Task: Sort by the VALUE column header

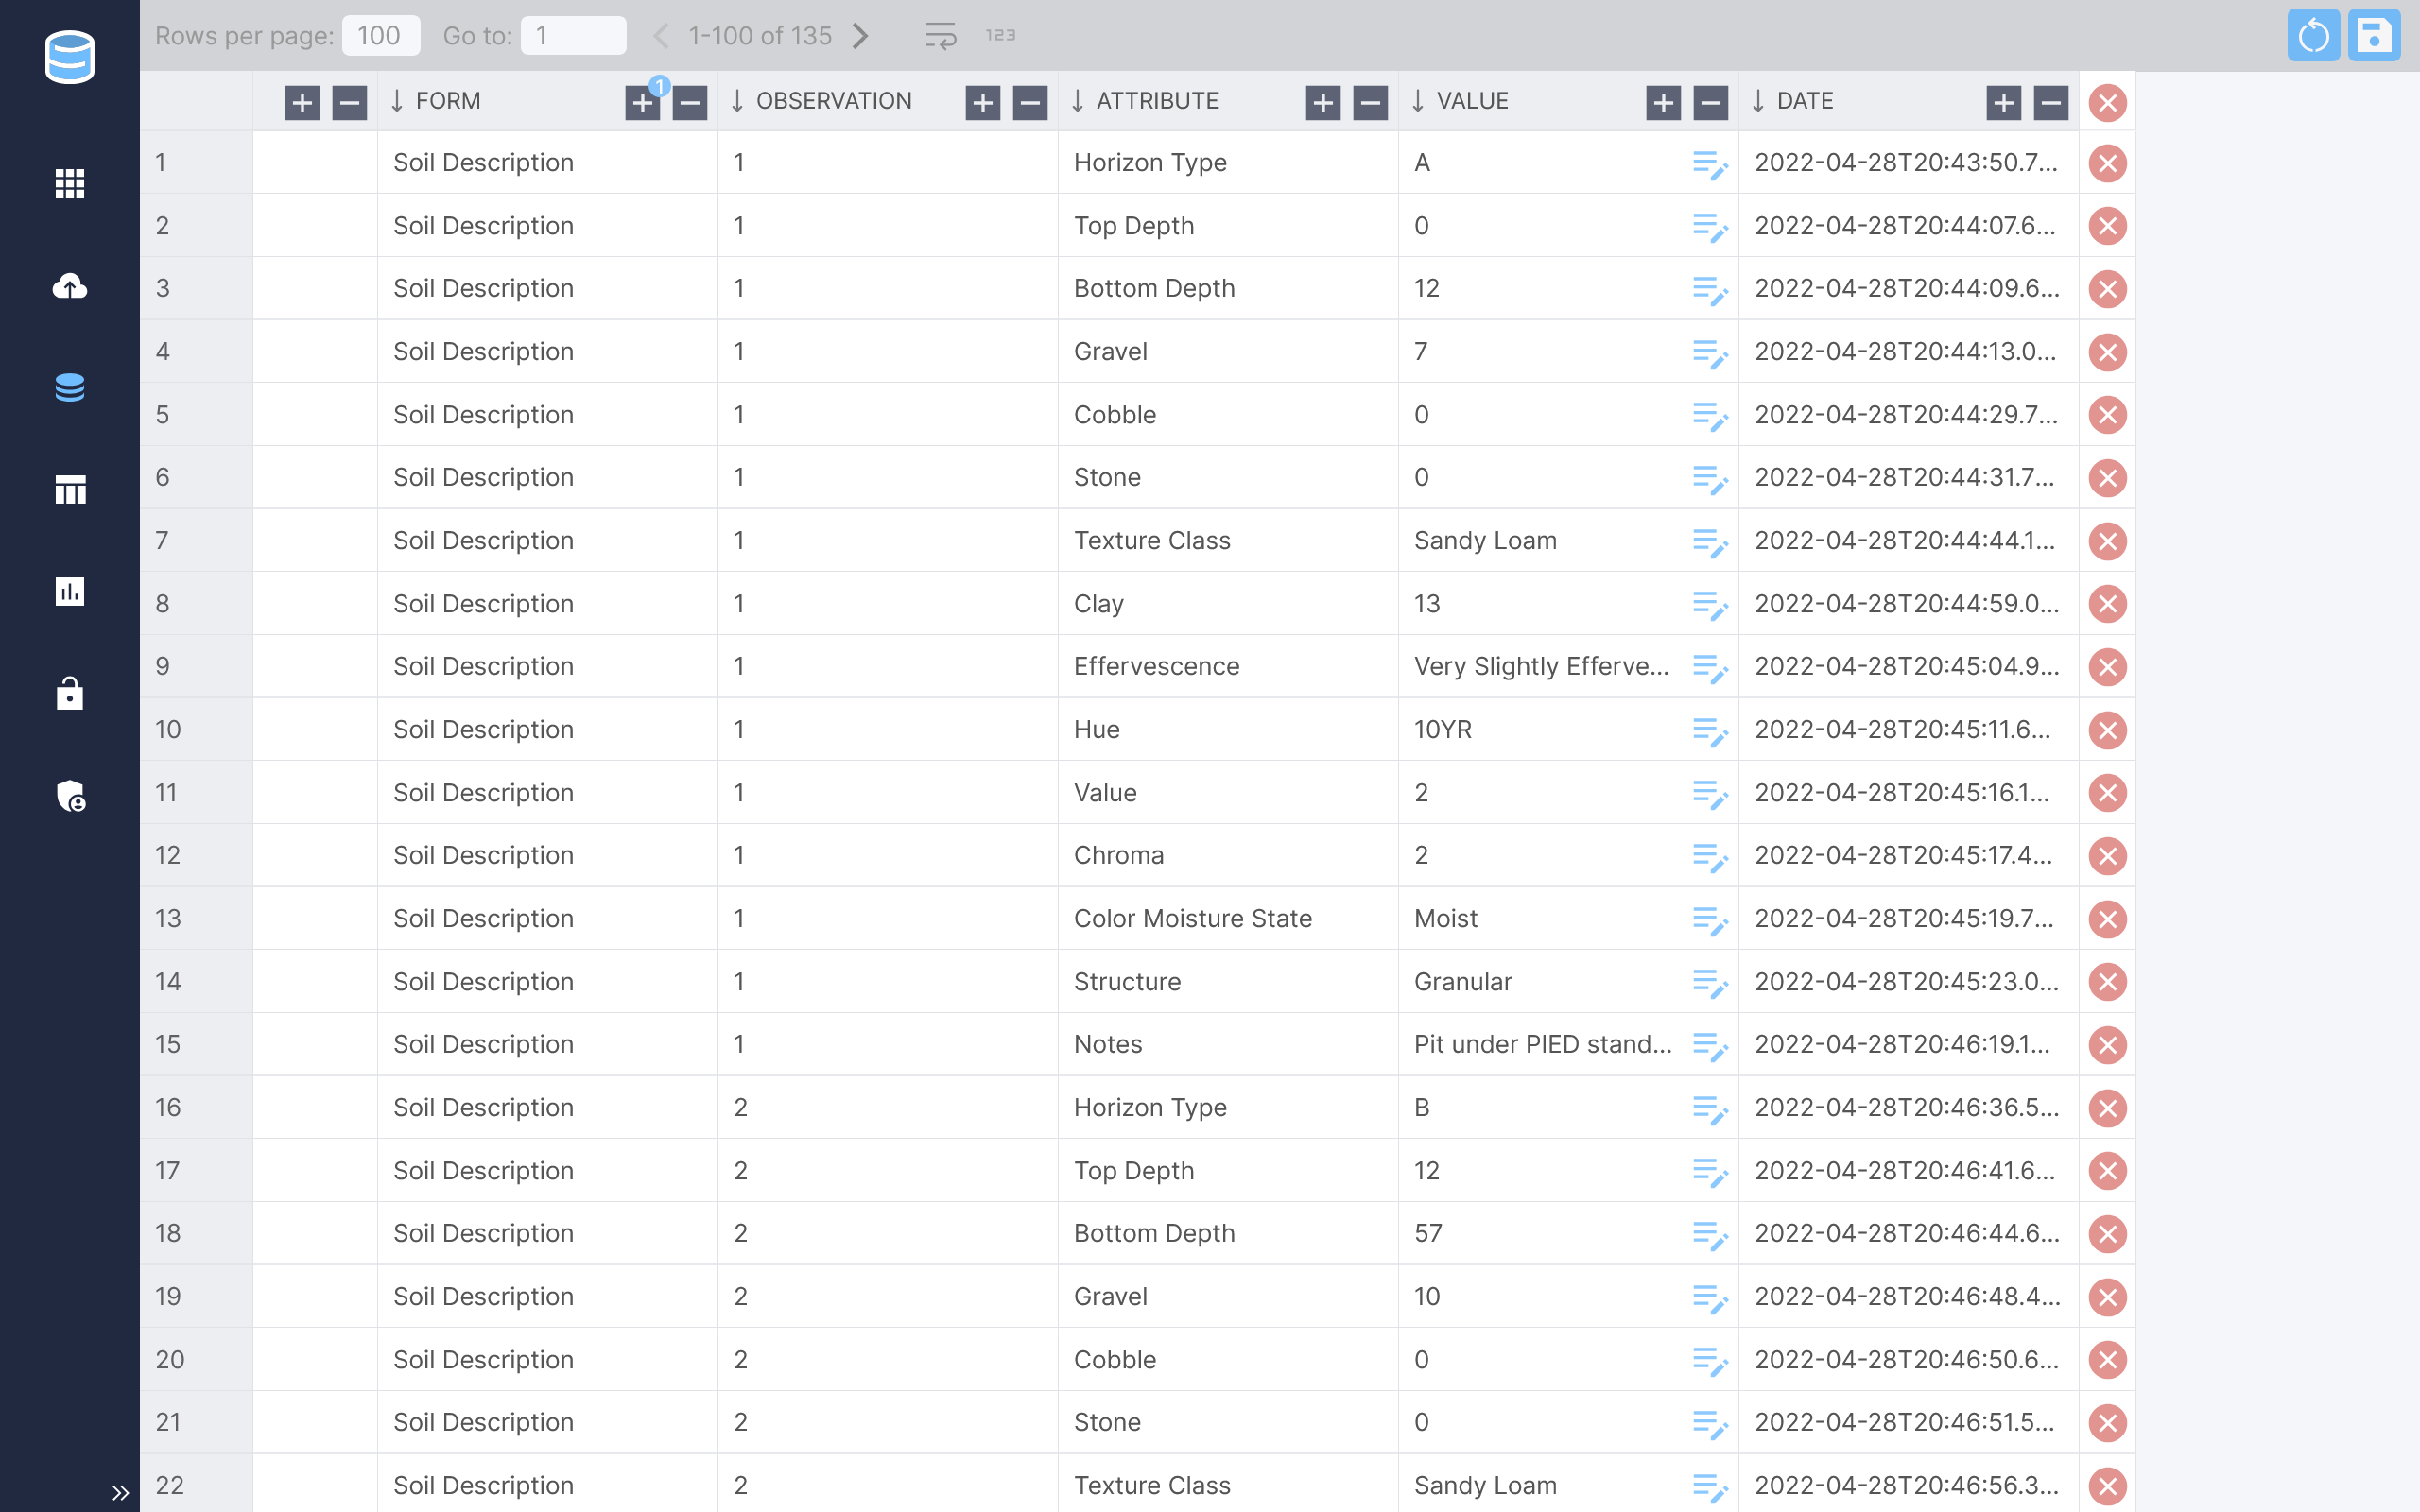Action: click(x=1471, y=101)
